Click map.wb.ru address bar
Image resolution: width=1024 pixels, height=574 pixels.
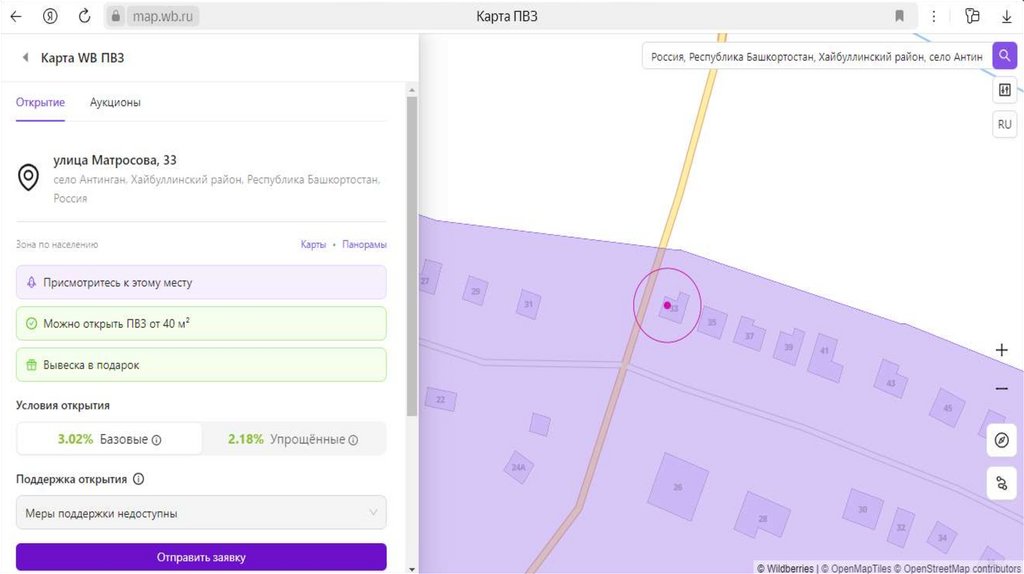[x=163, y=16]
